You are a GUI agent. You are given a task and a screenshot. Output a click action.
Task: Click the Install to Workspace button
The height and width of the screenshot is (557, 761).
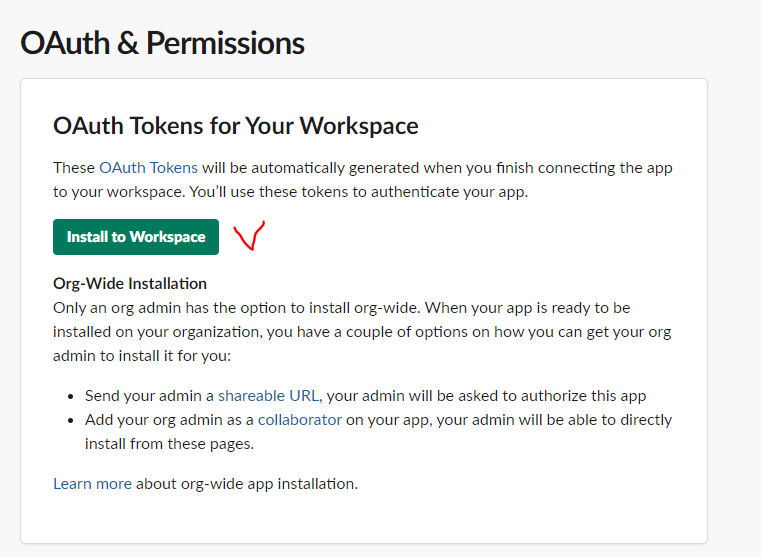pos(136,237)
